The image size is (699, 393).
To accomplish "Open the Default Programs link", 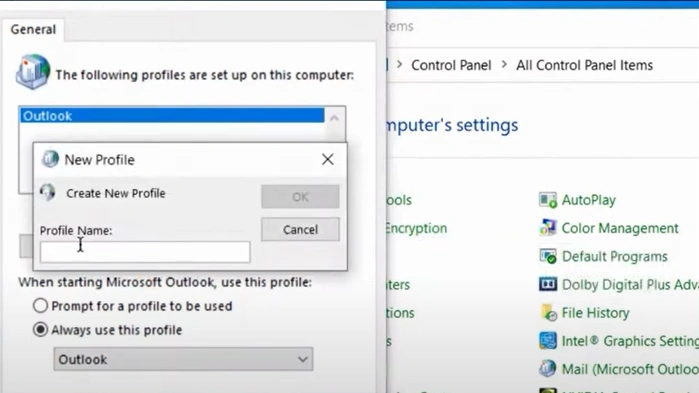I will coord(614,256).
